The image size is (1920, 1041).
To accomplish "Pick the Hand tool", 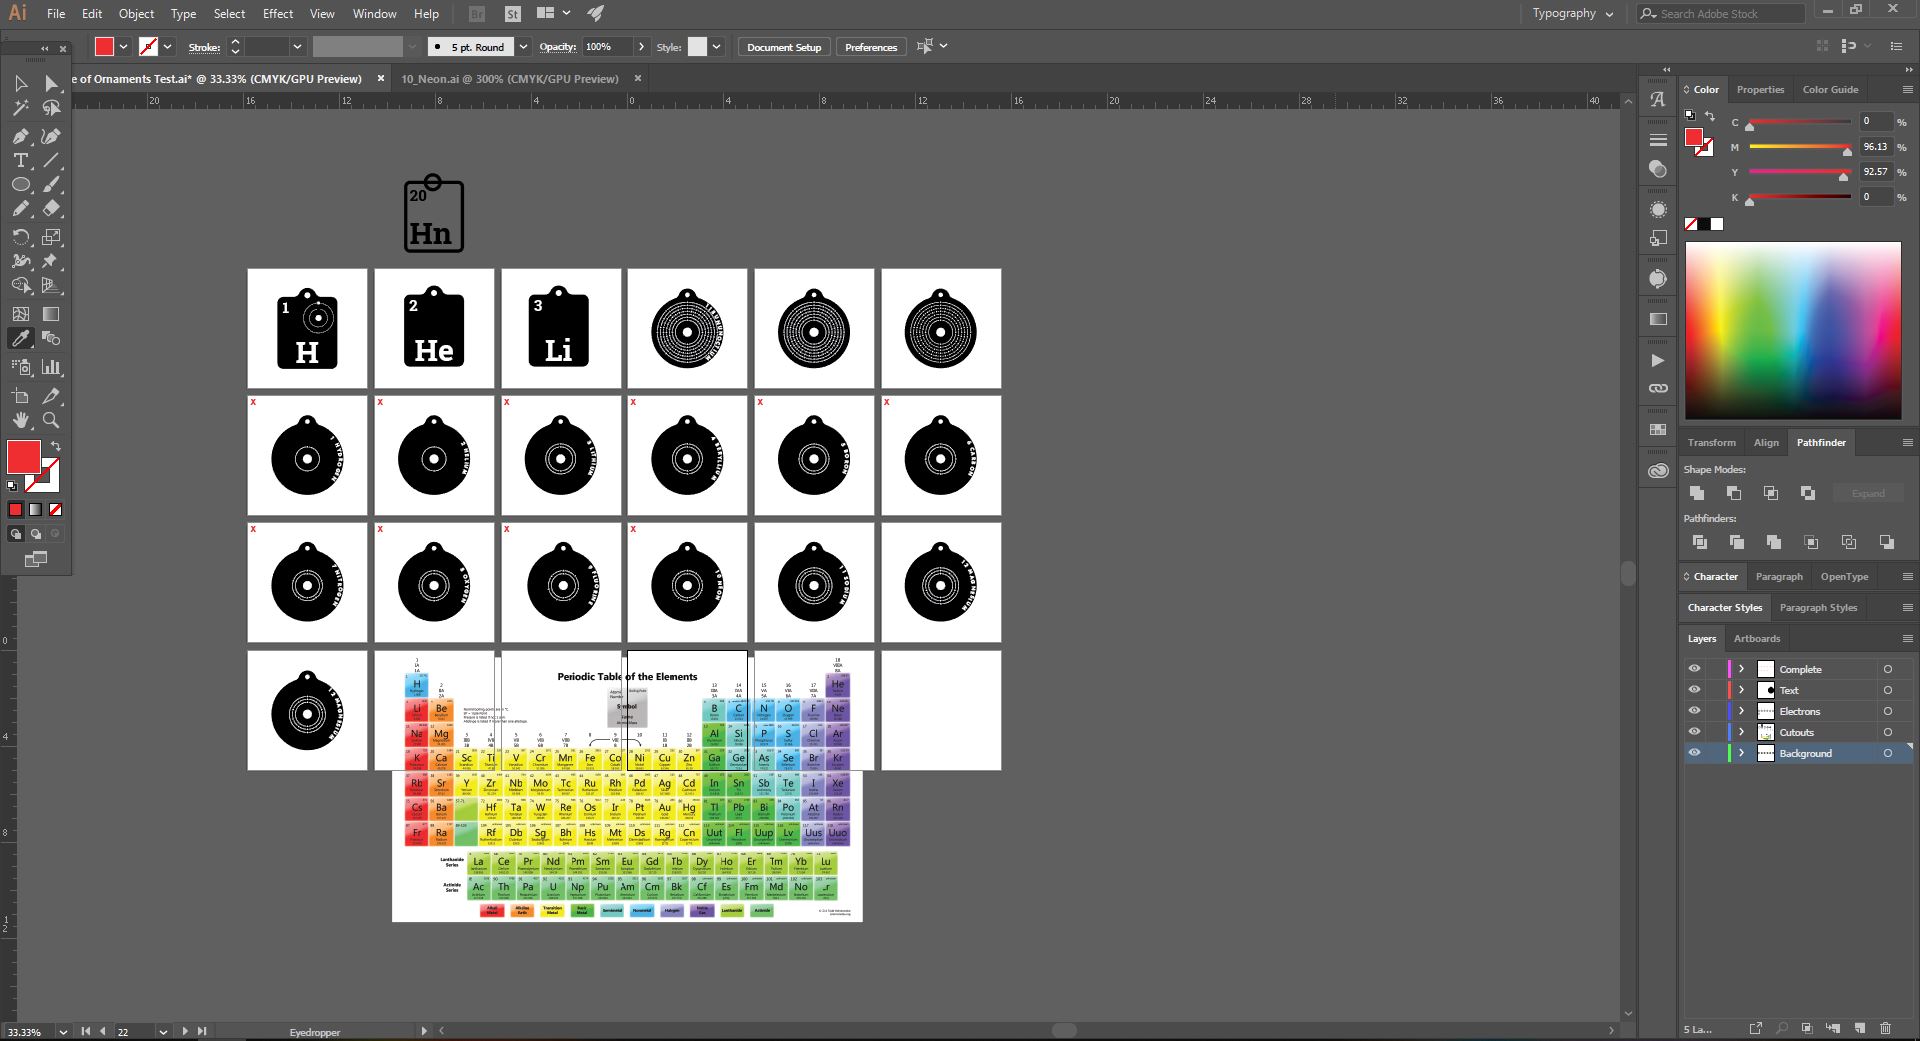I will (x=21, y=420).
